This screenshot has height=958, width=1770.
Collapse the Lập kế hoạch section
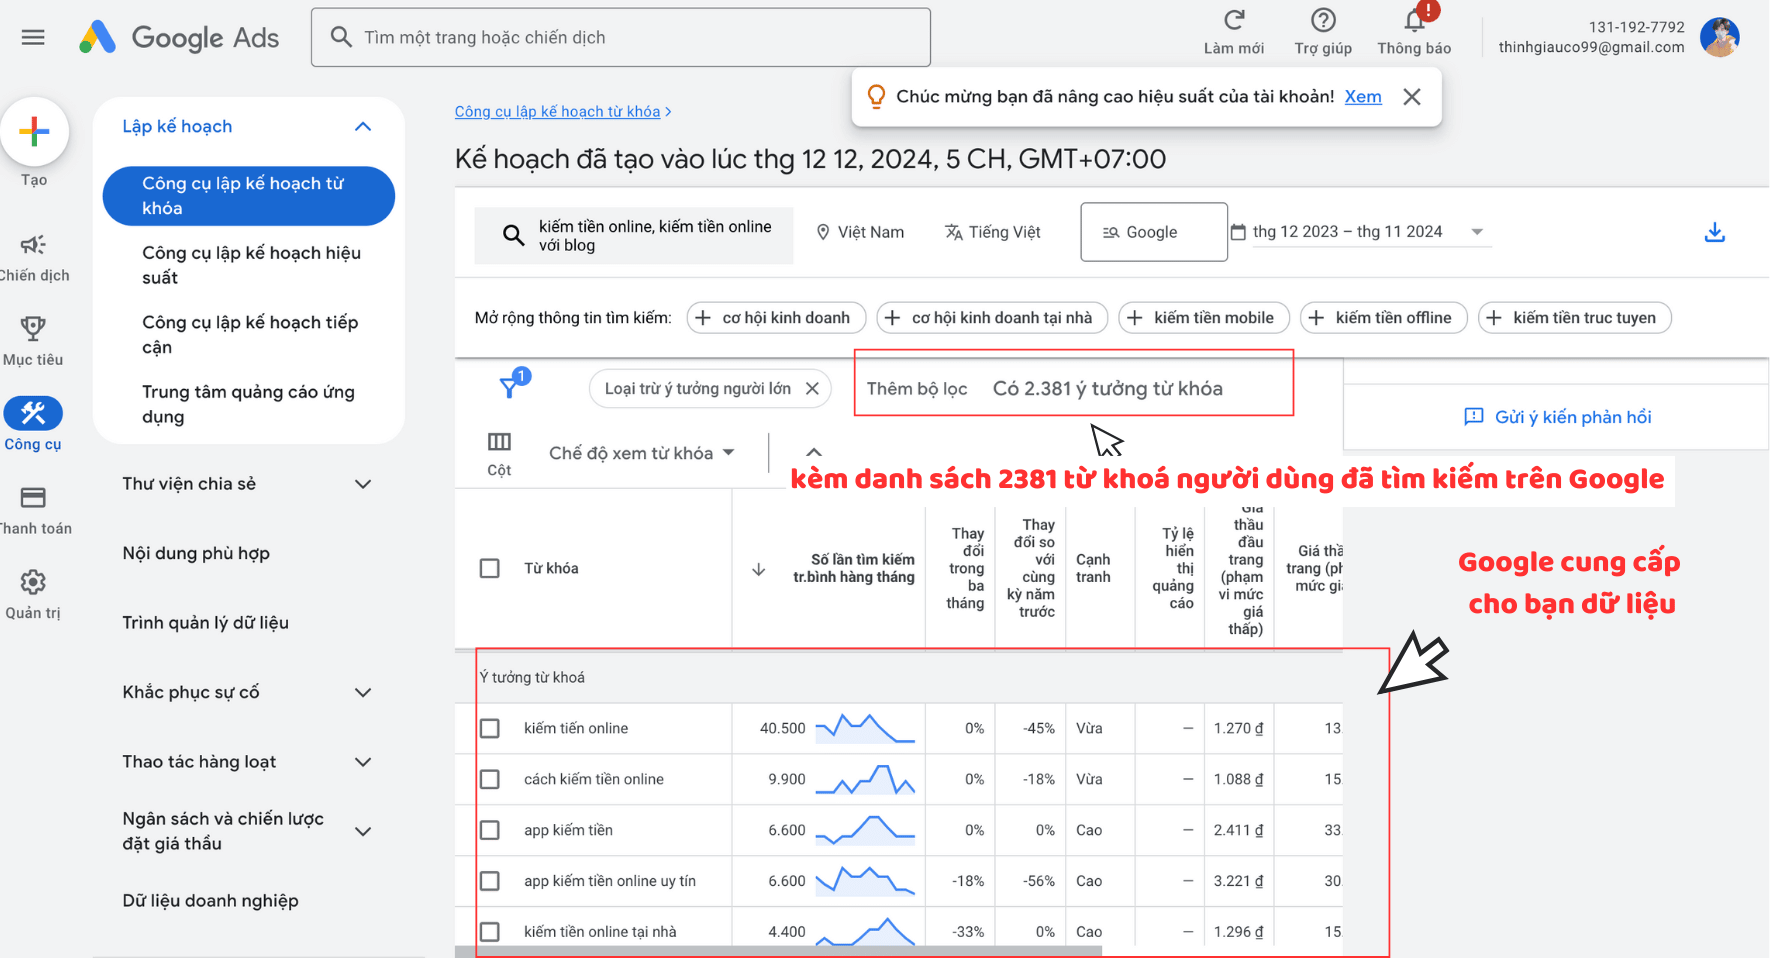point(363,126)
